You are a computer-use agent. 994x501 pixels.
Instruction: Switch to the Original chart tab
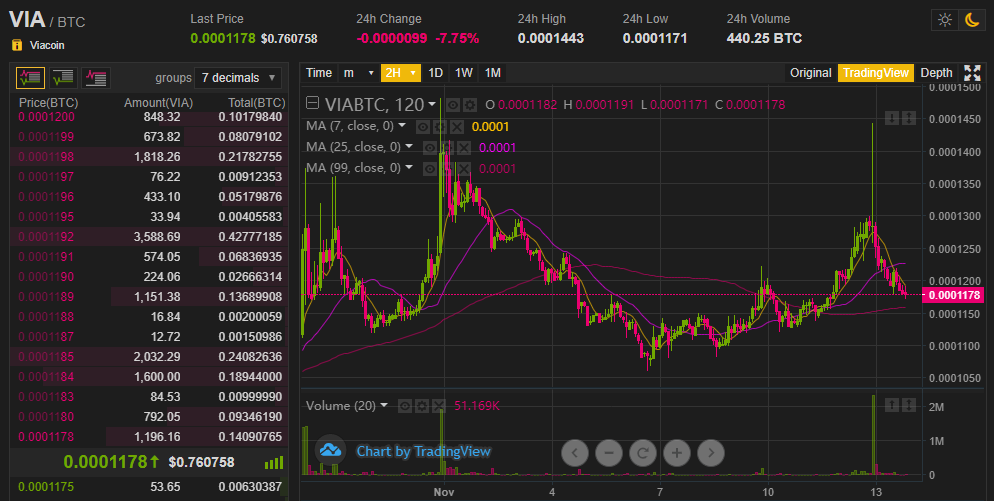click(810, 73)
